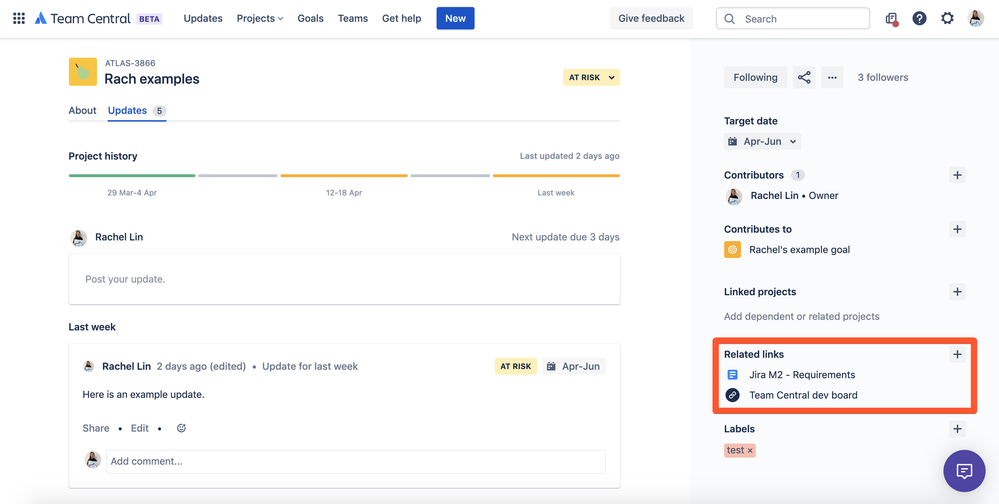Click the search magnifier icon
This screenshot has width=999, height=504.
click(730, 19)
